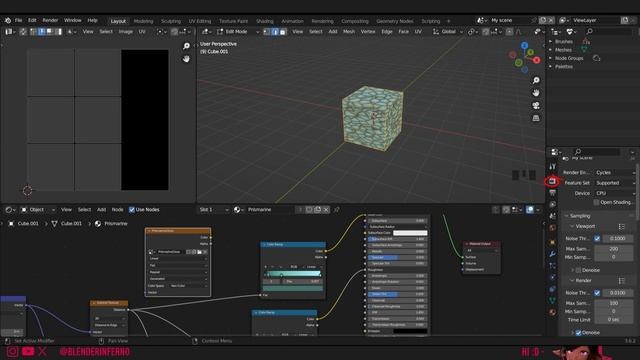Open the Mesh menu in 3D viewport header
Screen dimensions: 640x360
tap(349, 31)
